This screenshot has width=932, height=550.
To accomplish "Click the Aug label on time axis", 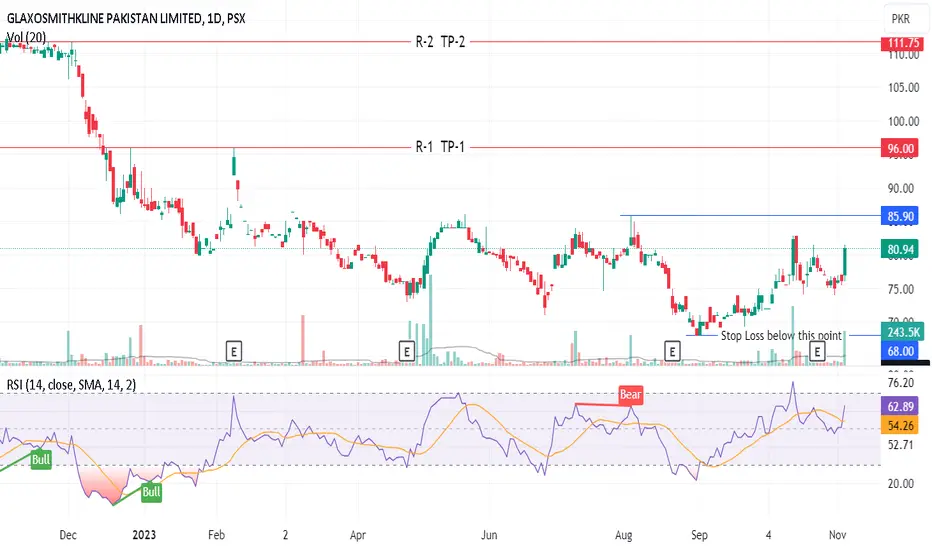I will 623,535.
